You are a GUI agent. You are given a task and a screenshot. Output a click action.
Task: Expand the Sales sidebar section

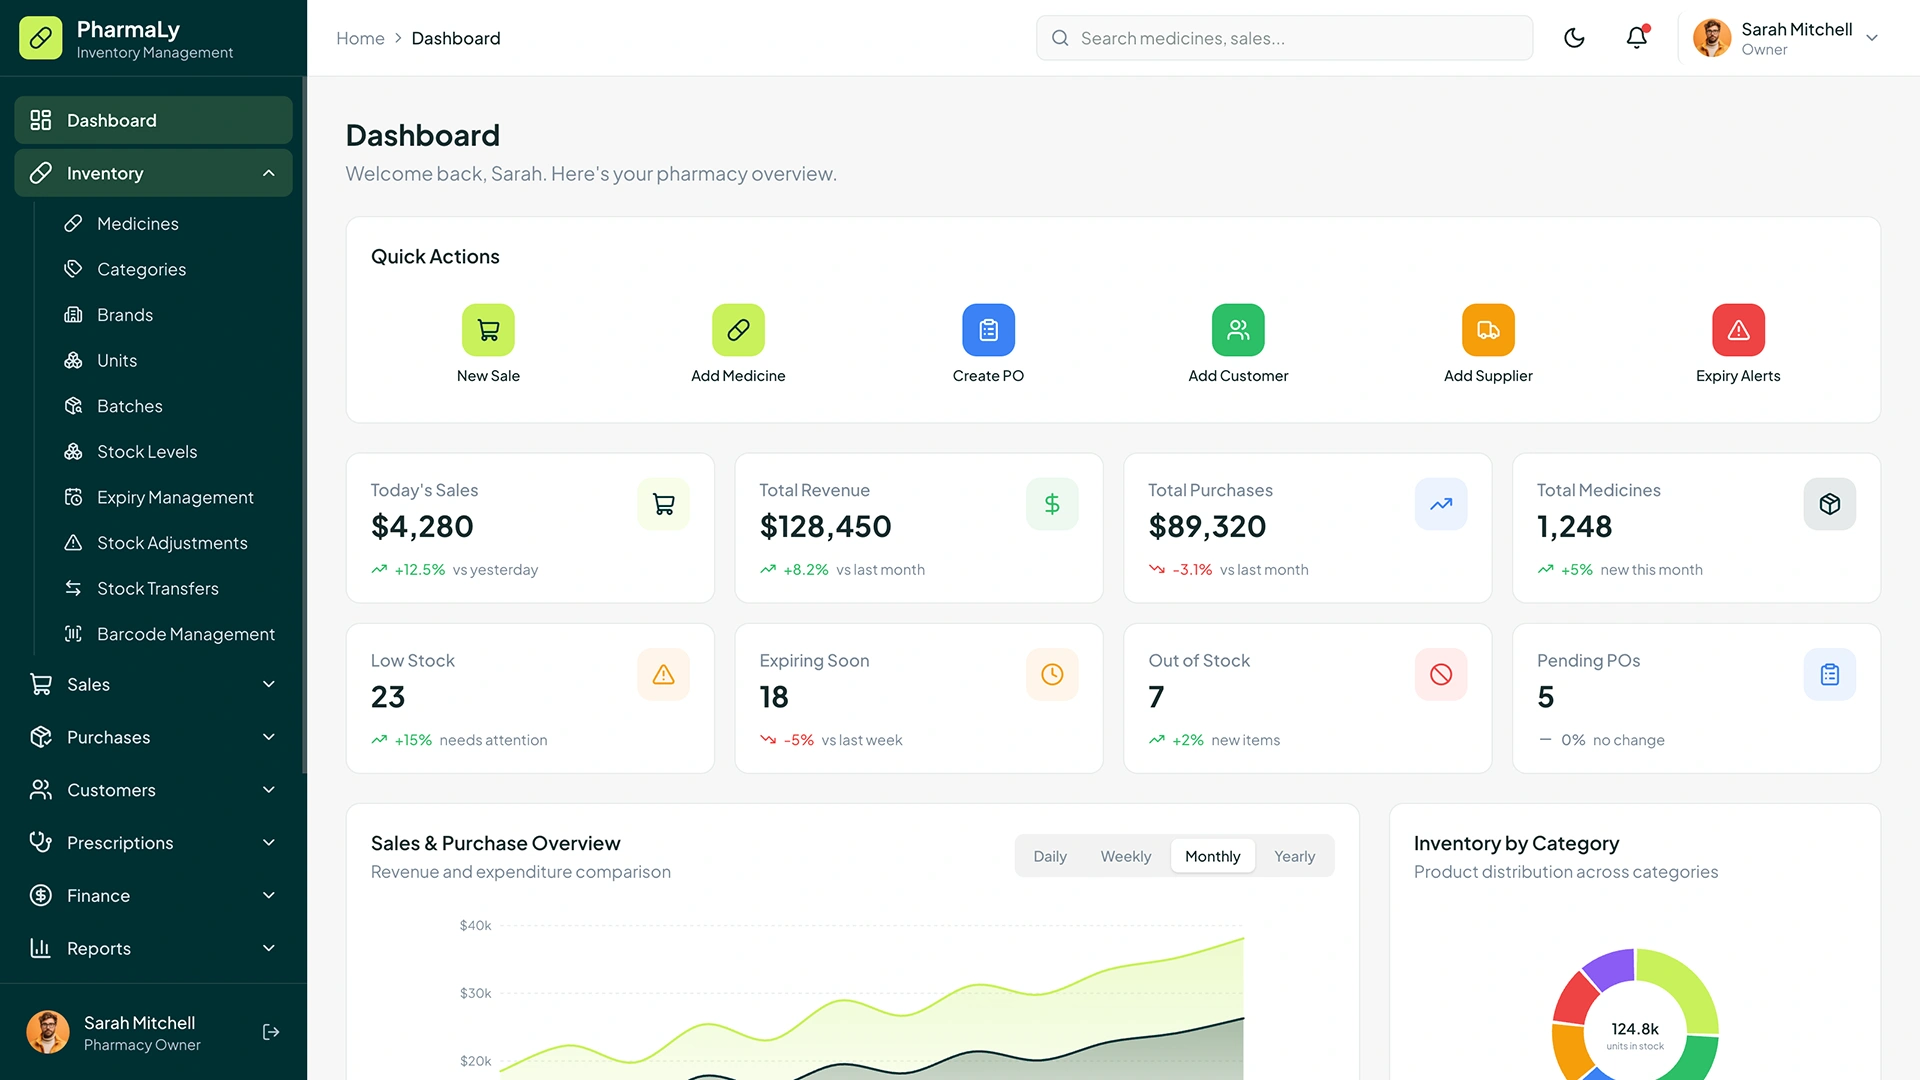pyautogui.click(x=153, y=684)
